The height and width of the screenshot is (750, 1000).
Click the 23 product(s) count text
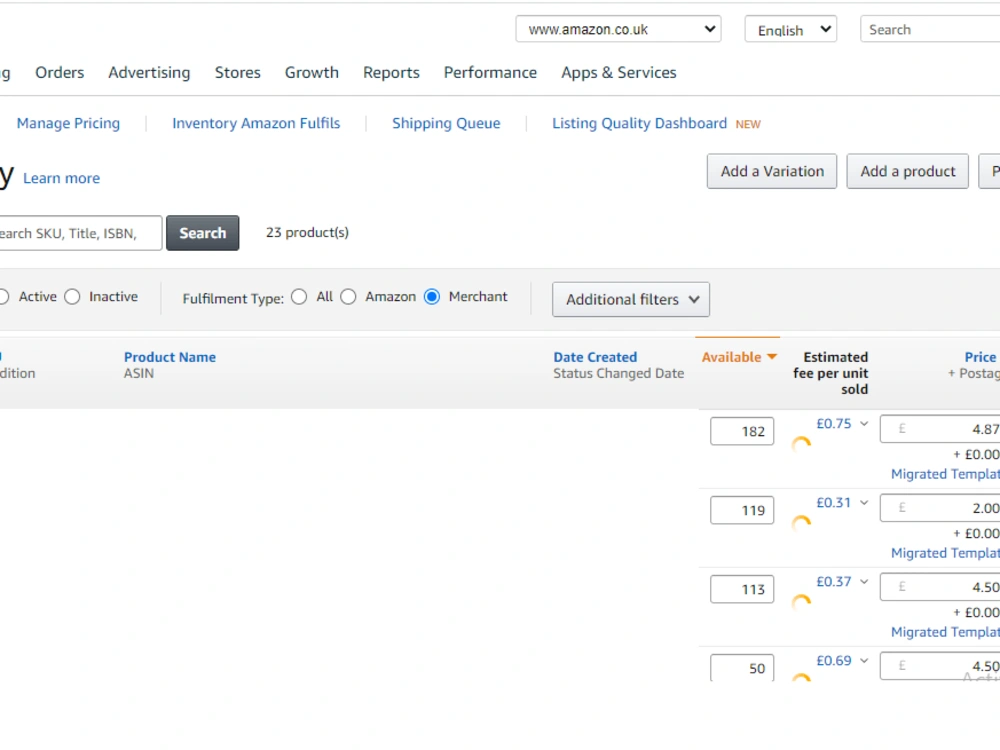click(x=307, y=233)
